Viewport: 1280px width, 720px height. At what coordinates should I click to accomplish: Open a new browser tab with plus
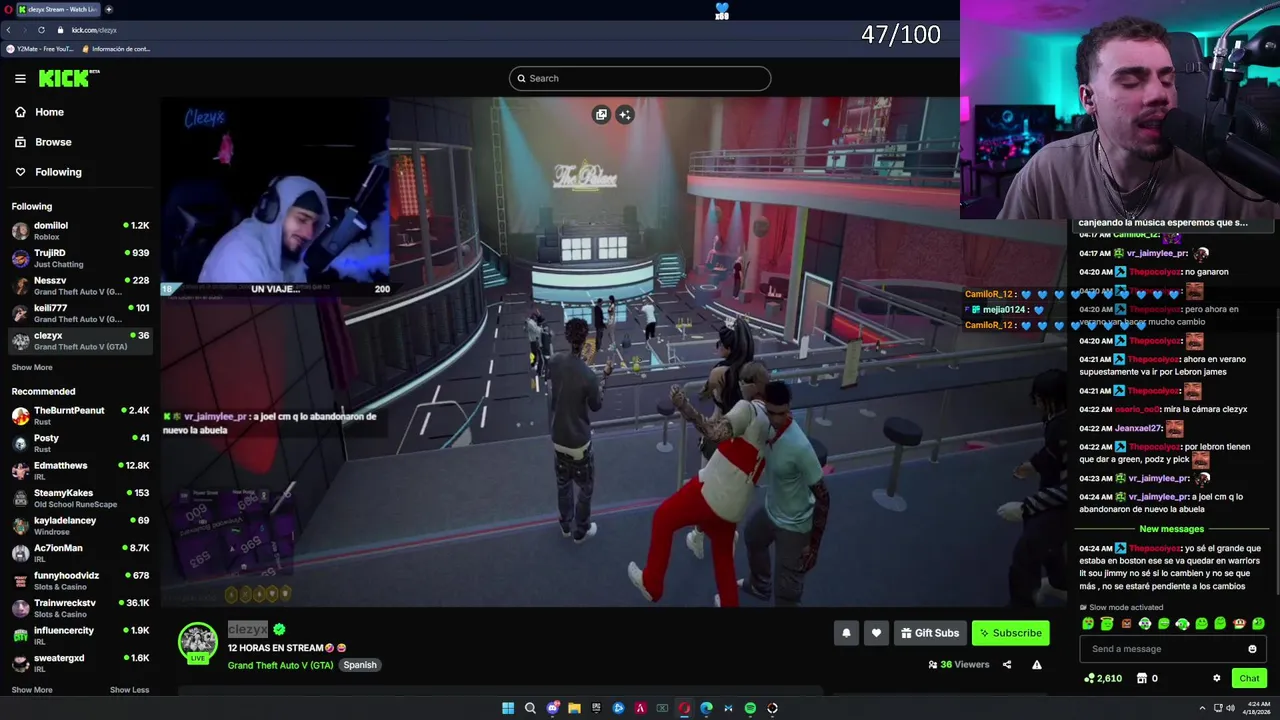[x=109, y=9]
